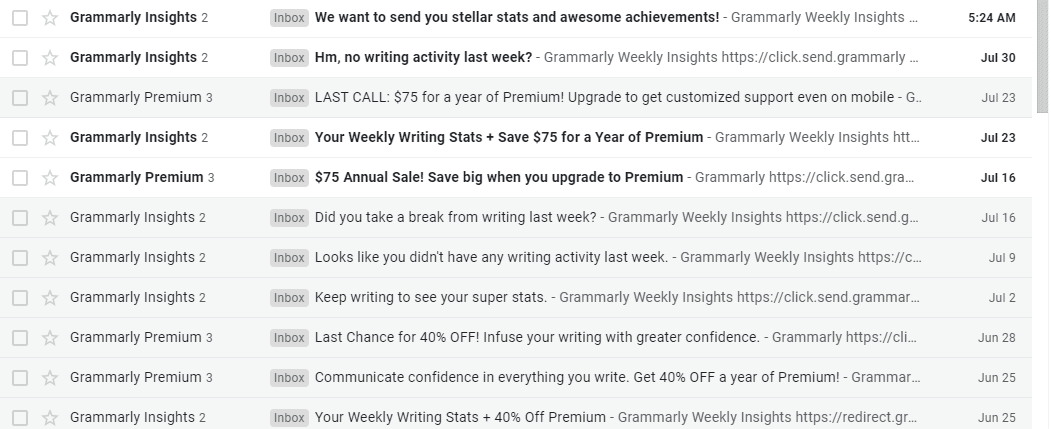Star the '$75 Annual Sale' email
Image resolution: width=1051 pixels, height=429 pixels.
[x=50, y=178]
